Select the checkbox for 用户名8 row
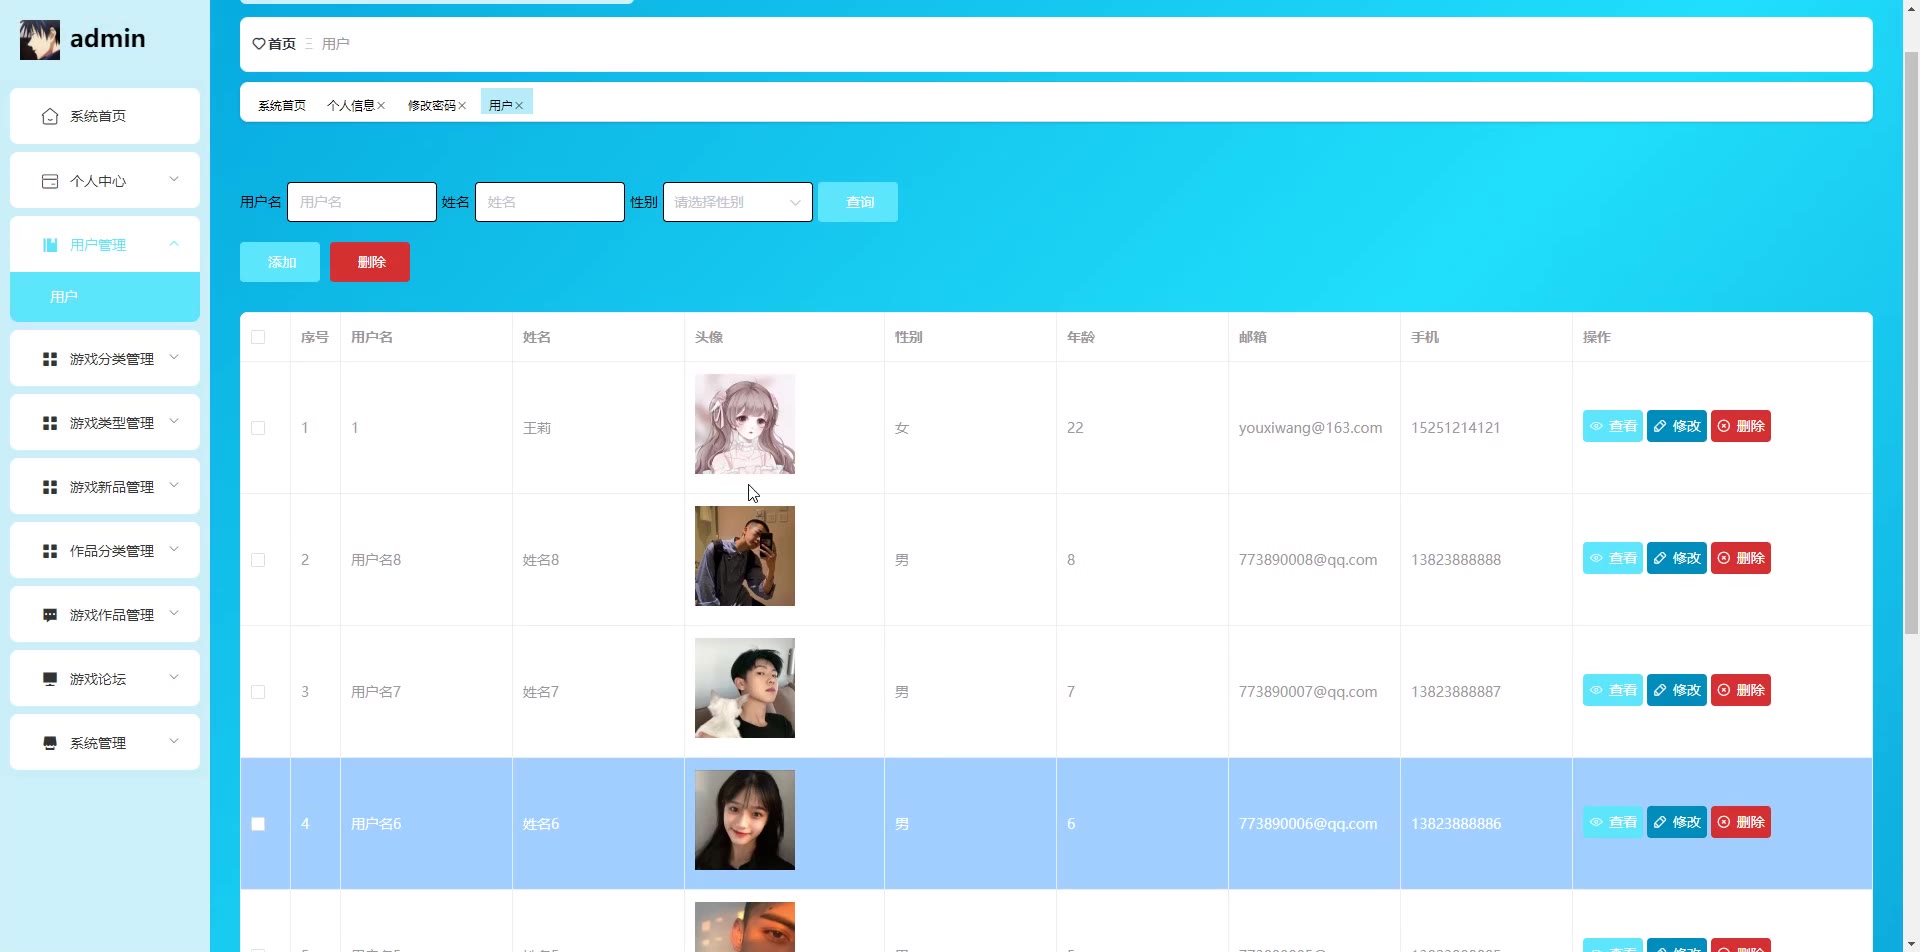This screenshot has height=952, width=1920. tap(258, 560)
